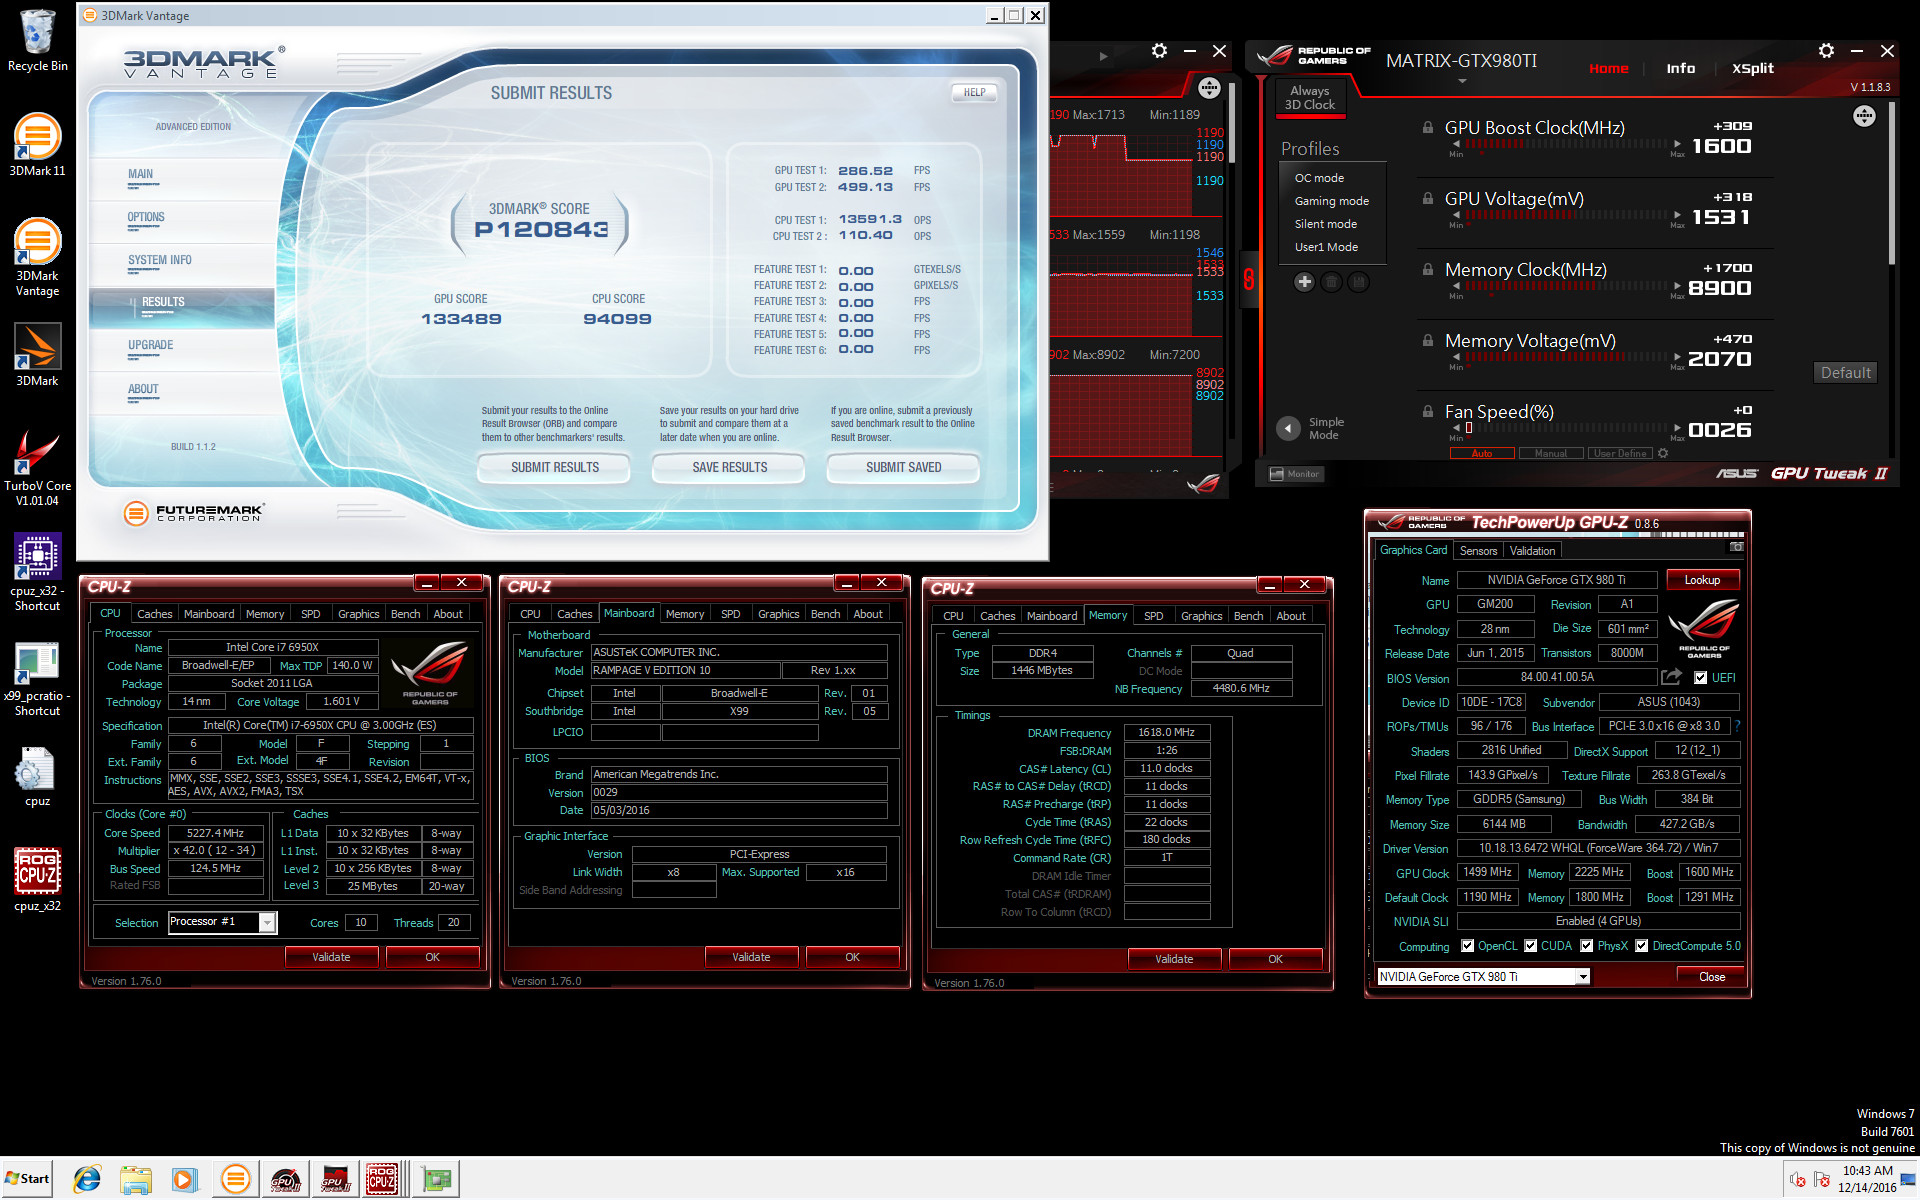The height and width of the screenshot is (1200, 1920).
Task: Toggle the PhysX checkbox in GPU-Z
Action: [1586, 945]
